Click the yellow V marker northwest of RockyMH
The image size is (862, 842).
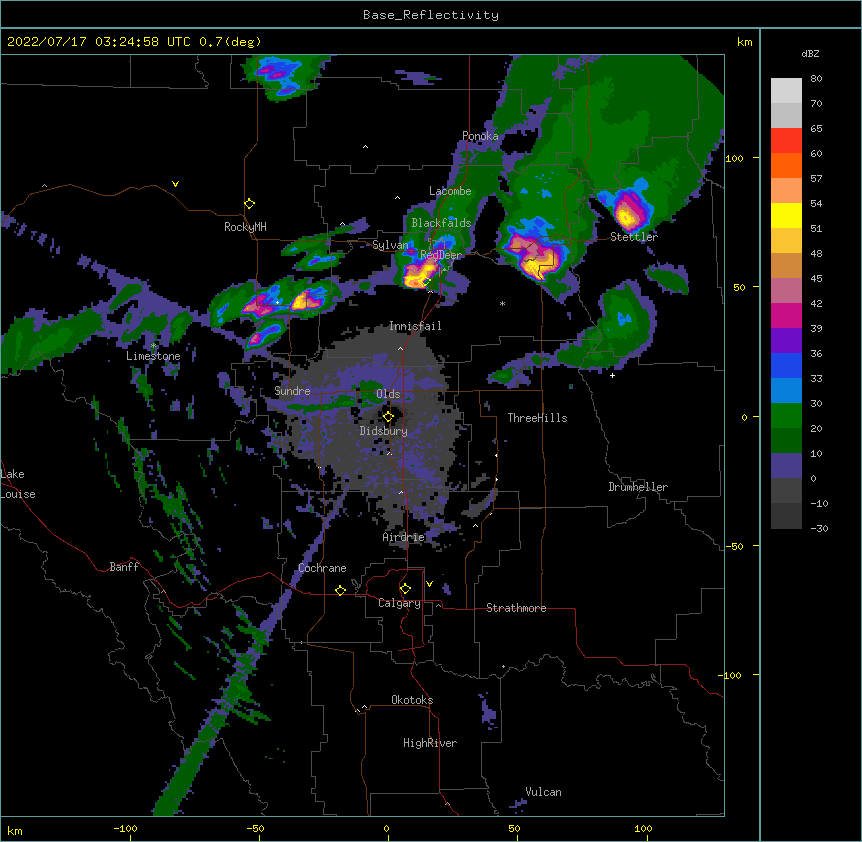tap(175, 184)
